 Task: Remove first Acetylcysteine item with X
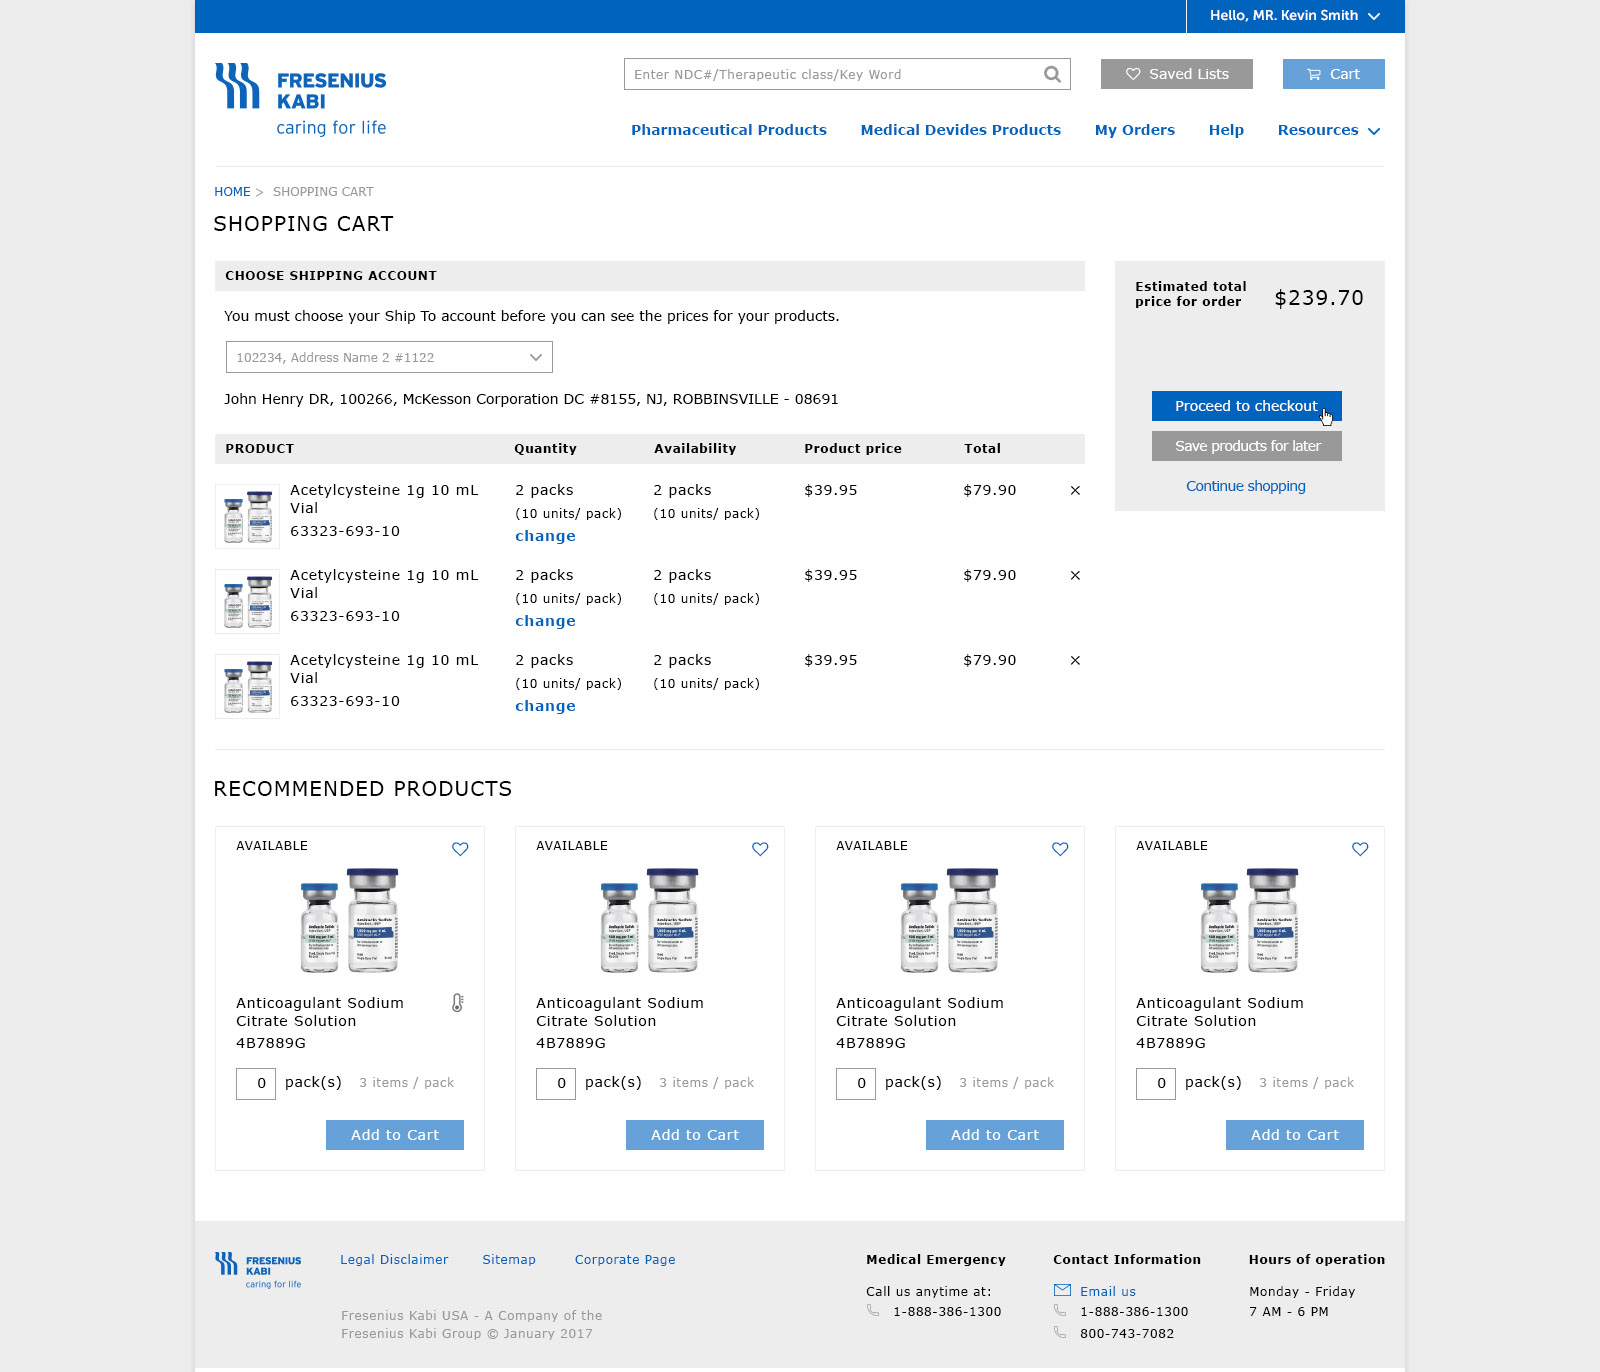pyautogui.click(x=1075, y=490)
